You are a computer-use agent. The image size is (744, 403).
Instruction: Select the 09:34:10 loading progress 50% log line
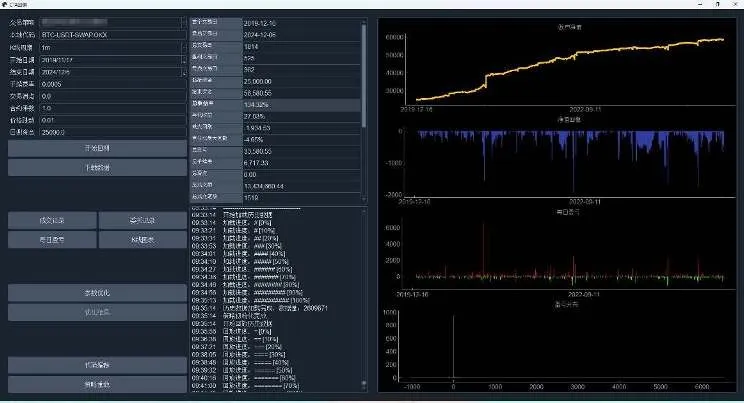coord(240,262)
